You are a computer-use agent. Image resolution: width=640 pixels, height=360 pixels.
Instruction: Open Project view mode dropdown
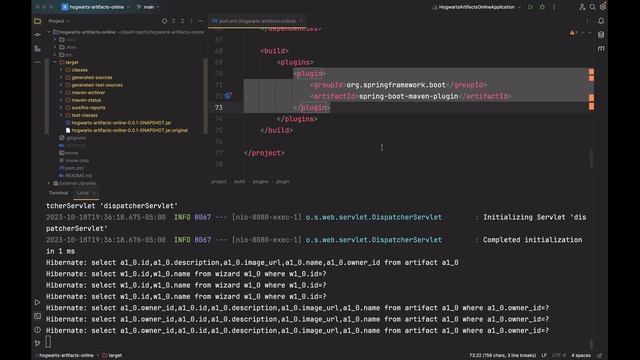(x=59, y=21)
